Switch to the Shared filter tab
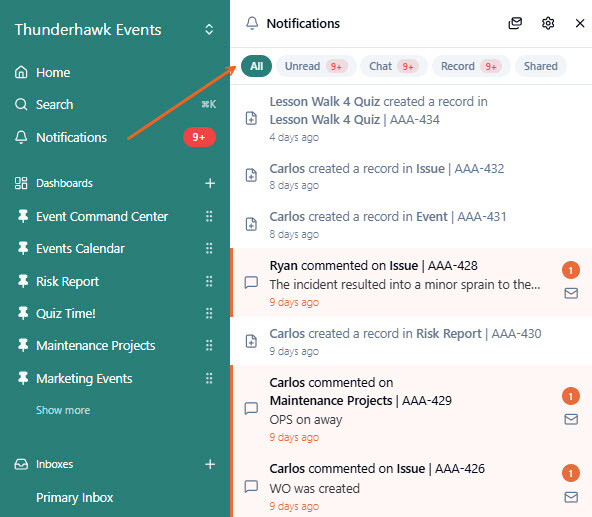 tap(541, 66)
